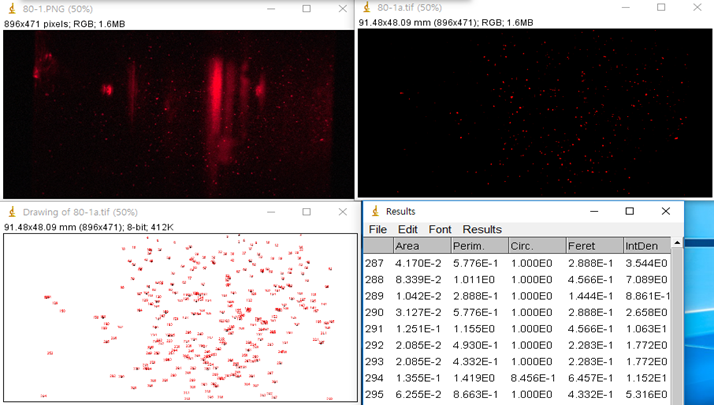The image size is (714, 405).
Task: Open the Results menu in Results window
Action: pos(482,229)
